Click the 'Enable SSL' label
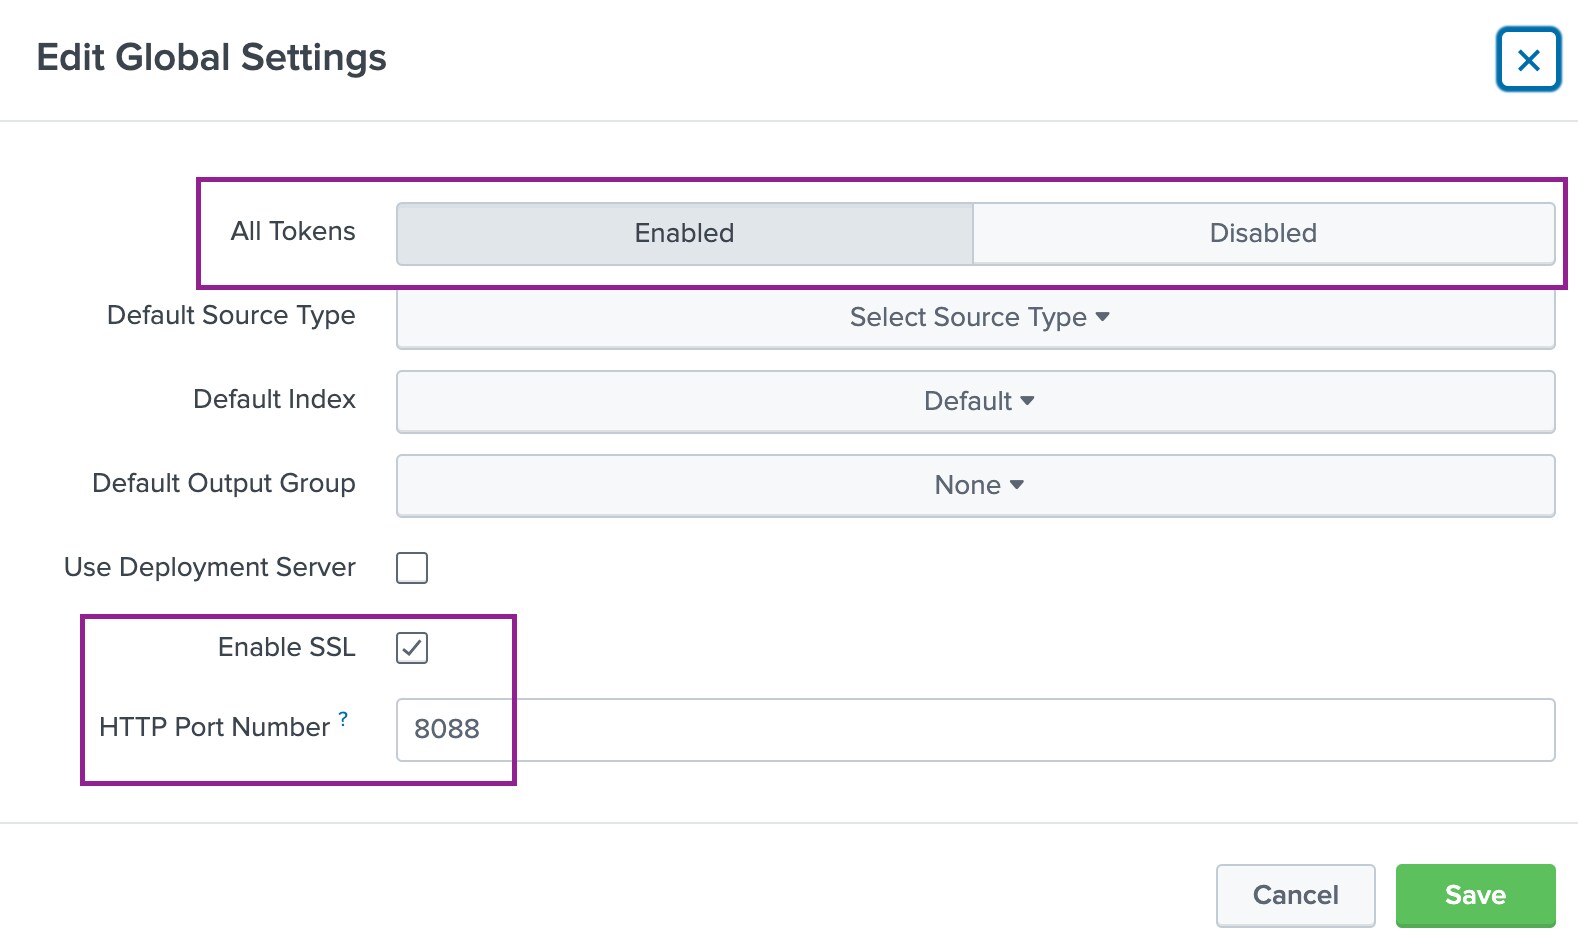 287,647
